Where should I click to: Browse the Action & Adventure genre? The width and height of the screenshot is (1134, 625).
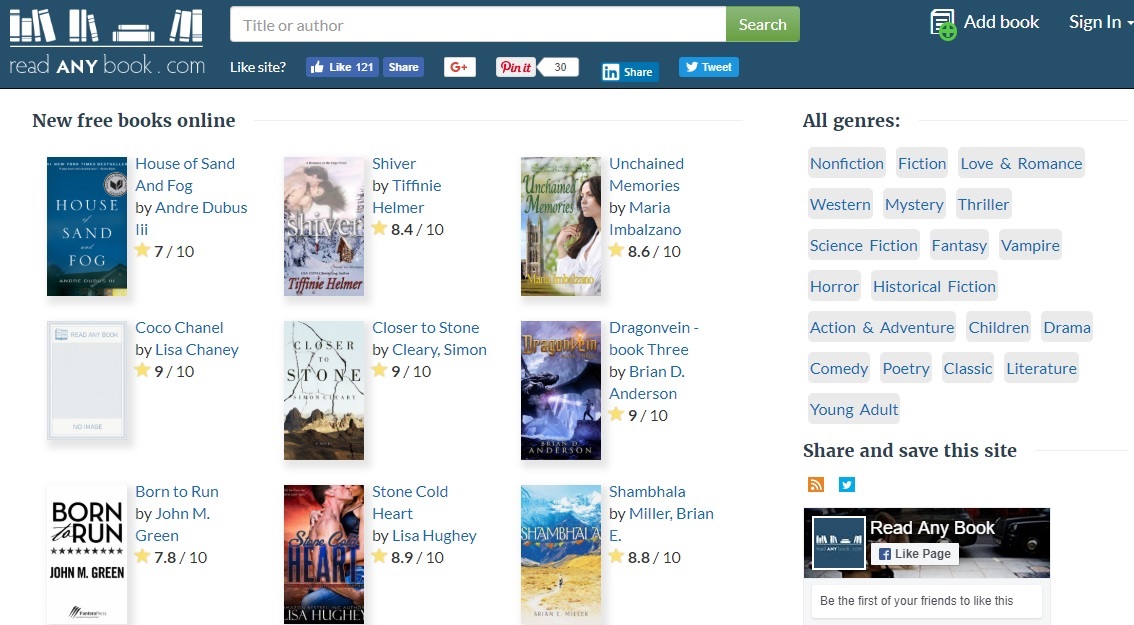(x=882, y=328)
